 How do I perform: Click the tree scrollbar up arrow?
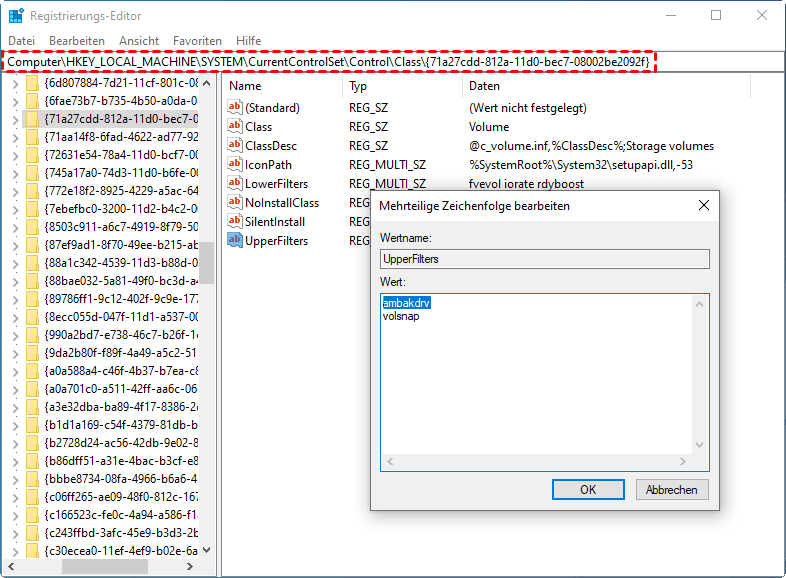point(207,83)
